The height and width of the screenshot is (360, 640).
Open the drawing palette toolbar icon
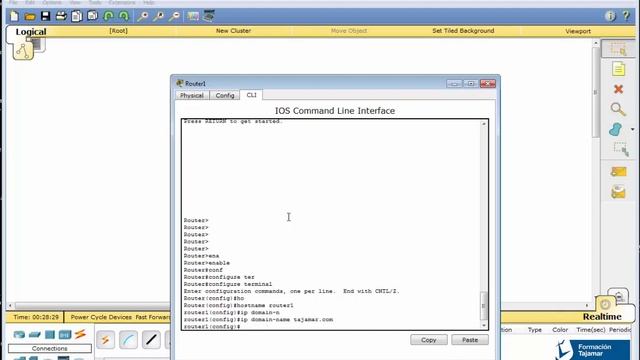(193, 16)
